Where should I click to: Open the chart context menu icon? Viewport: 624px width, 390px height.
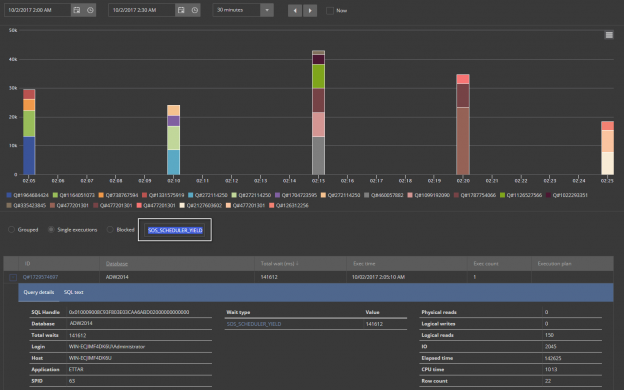click(609, 35)
